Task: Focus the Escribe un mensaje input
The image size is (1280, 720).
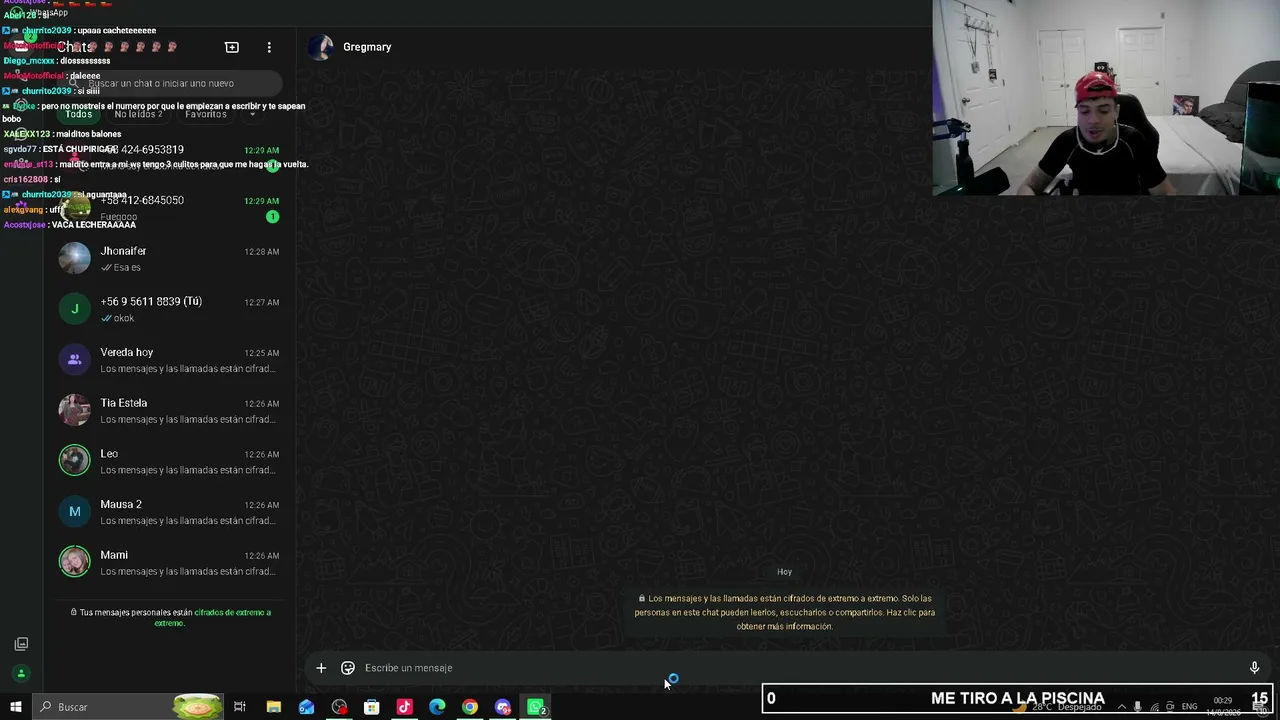Action: (x=798, y=668)
